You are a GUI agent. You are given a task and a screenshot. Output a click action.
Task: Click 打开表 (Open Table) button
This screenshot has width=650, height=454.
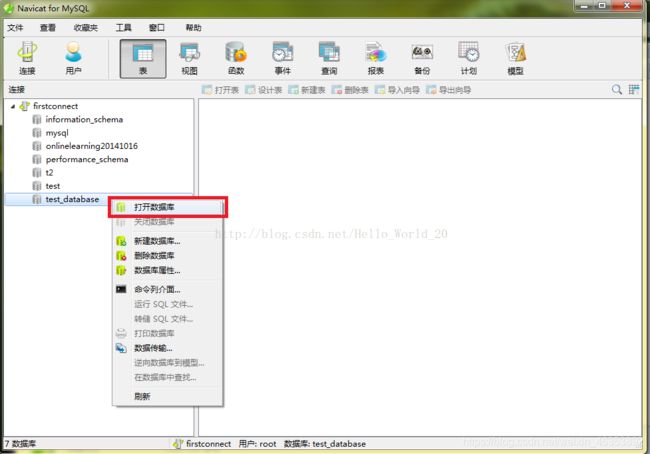pyautogui.click(x=220, y=90)
